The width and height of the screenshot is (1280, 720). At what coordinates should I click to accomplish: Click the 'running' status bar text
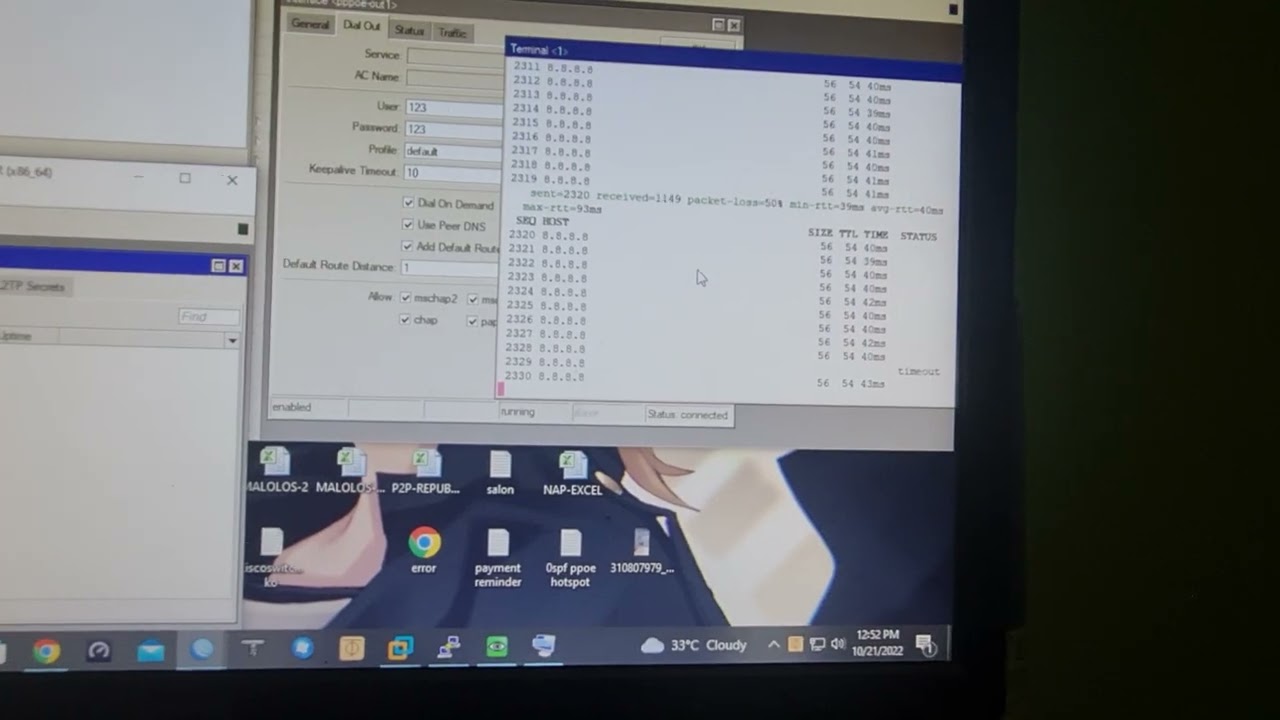[x=518, y=412]
